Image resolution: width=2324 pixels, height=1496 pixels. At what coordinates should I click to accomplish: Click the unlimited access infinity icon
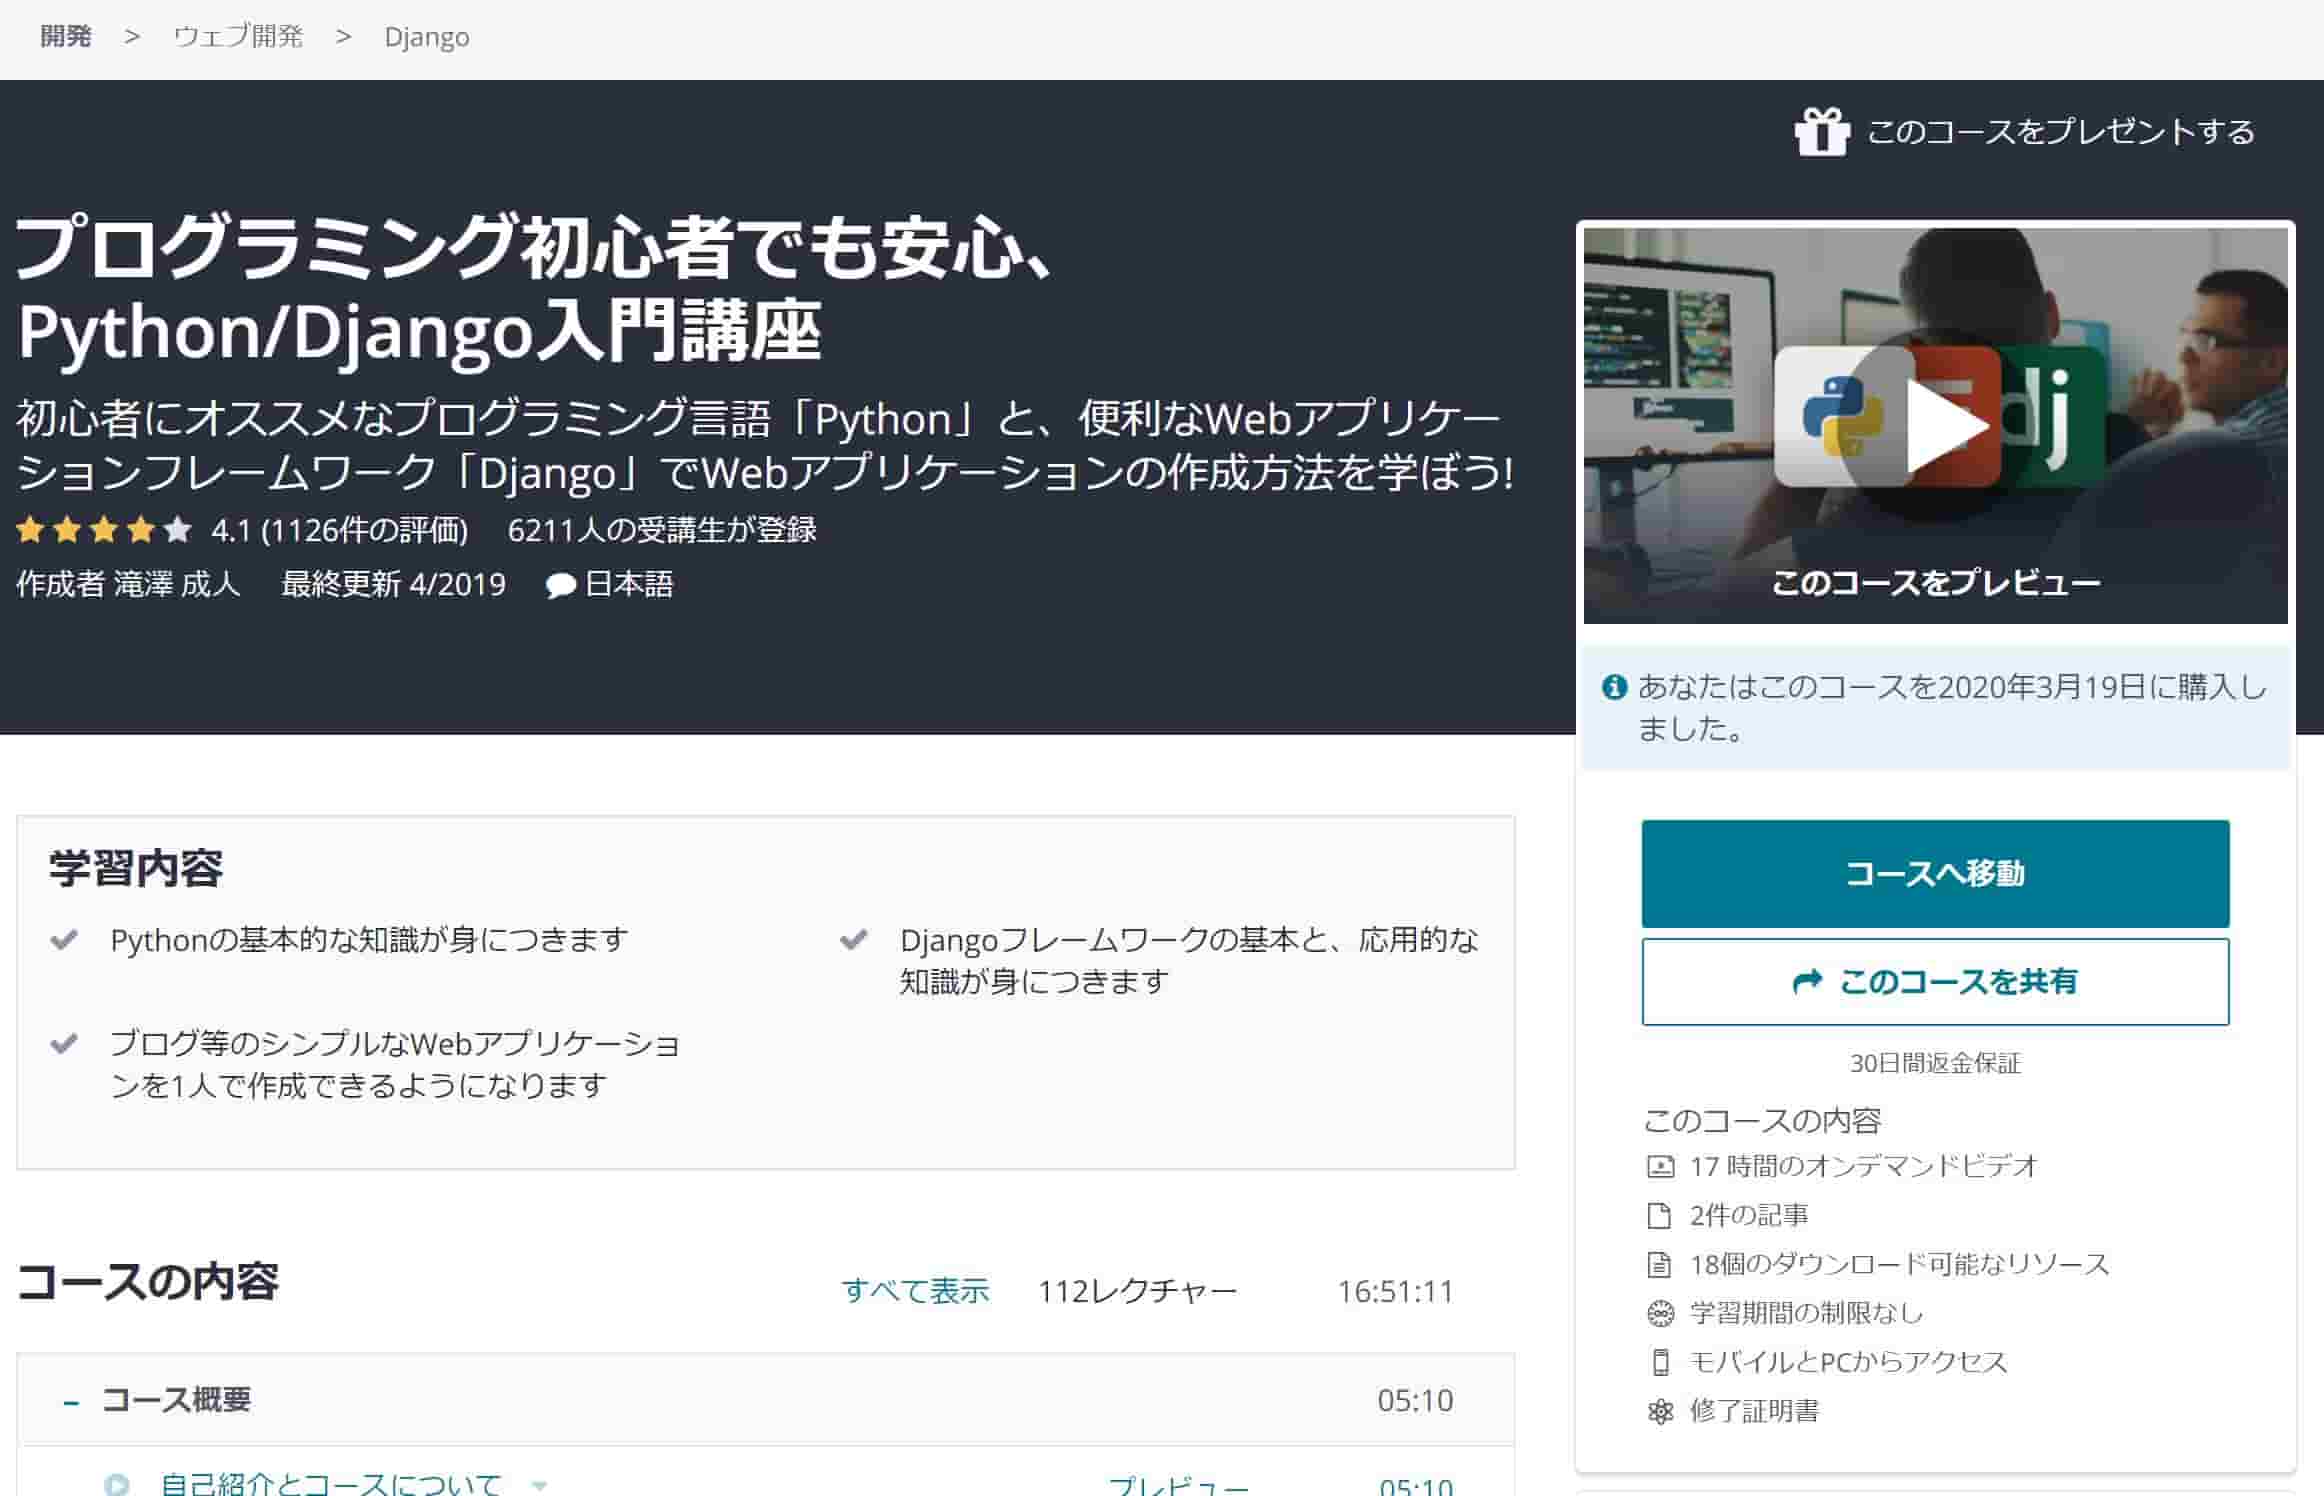coord(1660,1313)
